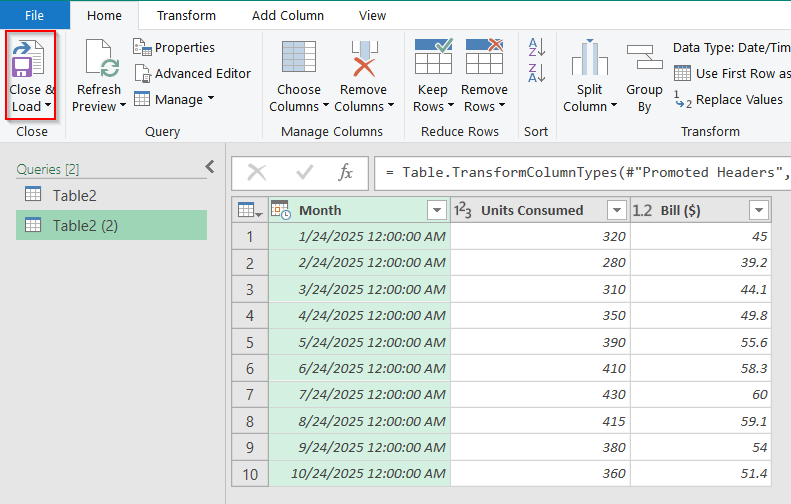Click the Group By icon
The width and height of the screenshot is (791, 504).
644,57
